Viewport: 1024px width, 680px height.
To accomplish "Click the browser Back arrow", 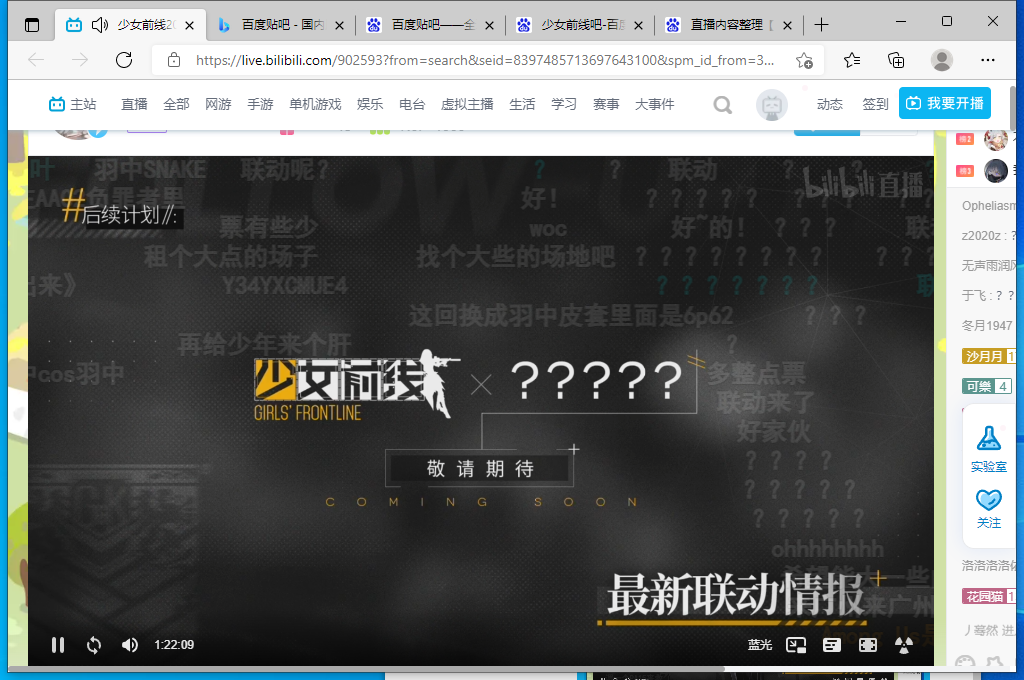I will pyautogui.click(x=36, y=60).
